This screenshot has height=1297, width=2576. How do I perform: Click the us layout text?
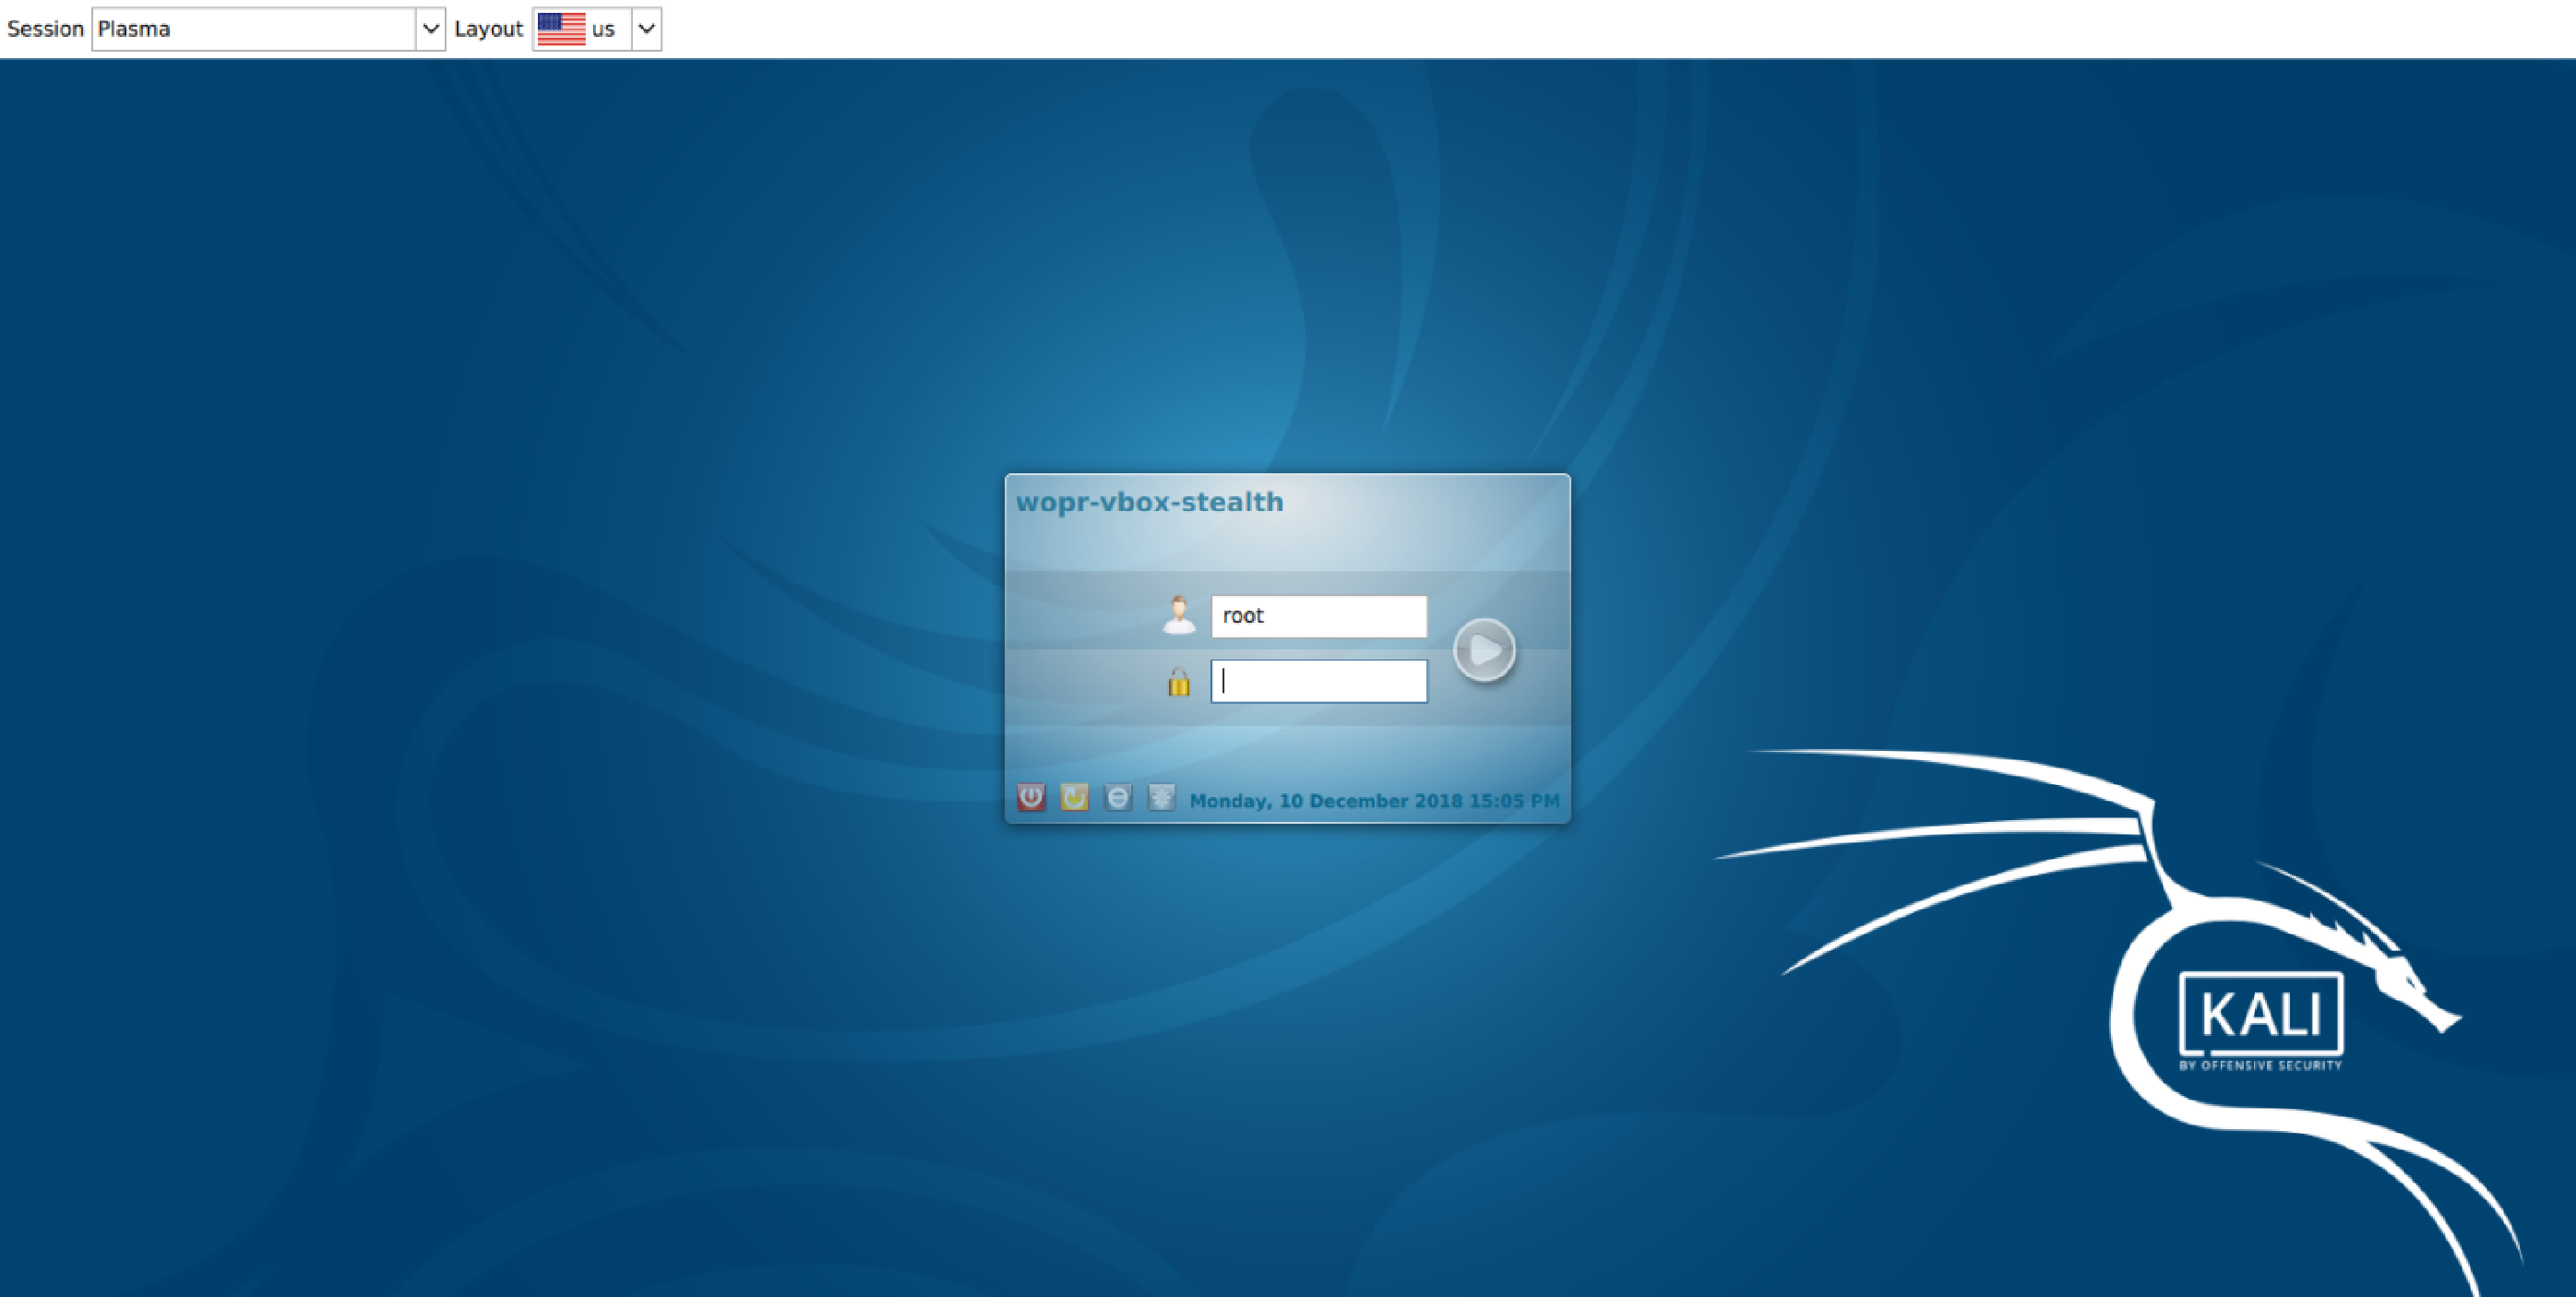pos(603,29)
